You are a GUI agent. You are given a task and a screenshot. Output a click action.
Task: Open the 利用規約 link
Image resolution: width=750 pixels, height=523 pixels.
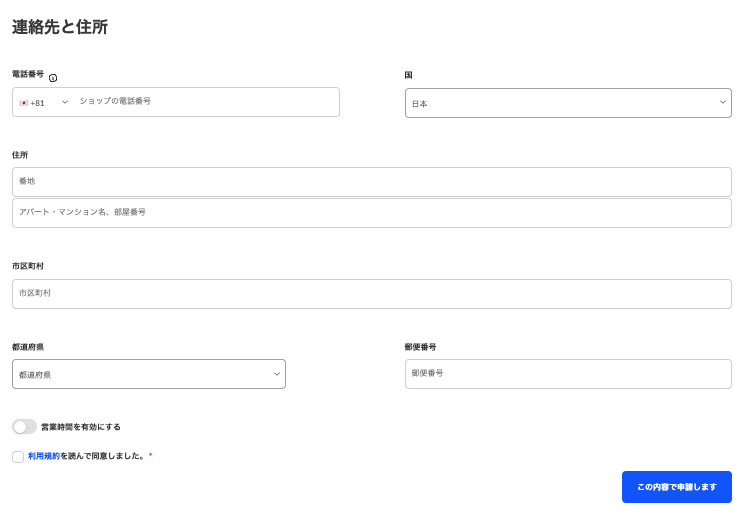[x=43, y=456]
